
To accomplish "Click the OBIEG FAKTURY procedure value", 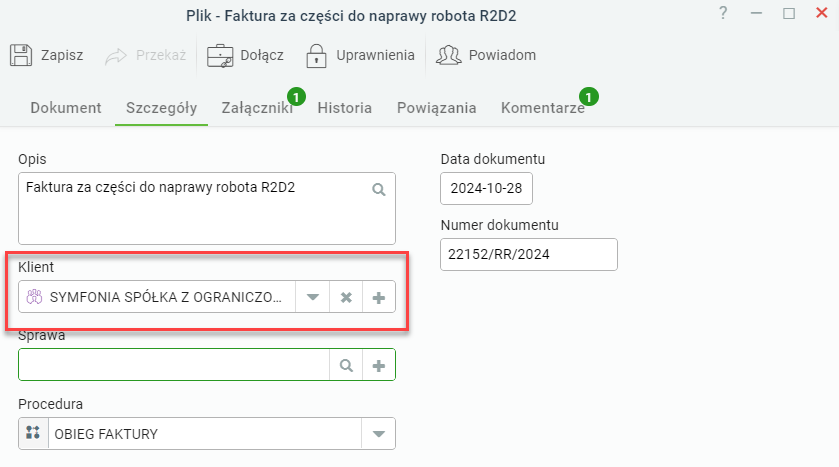I will tap(106, 434).
